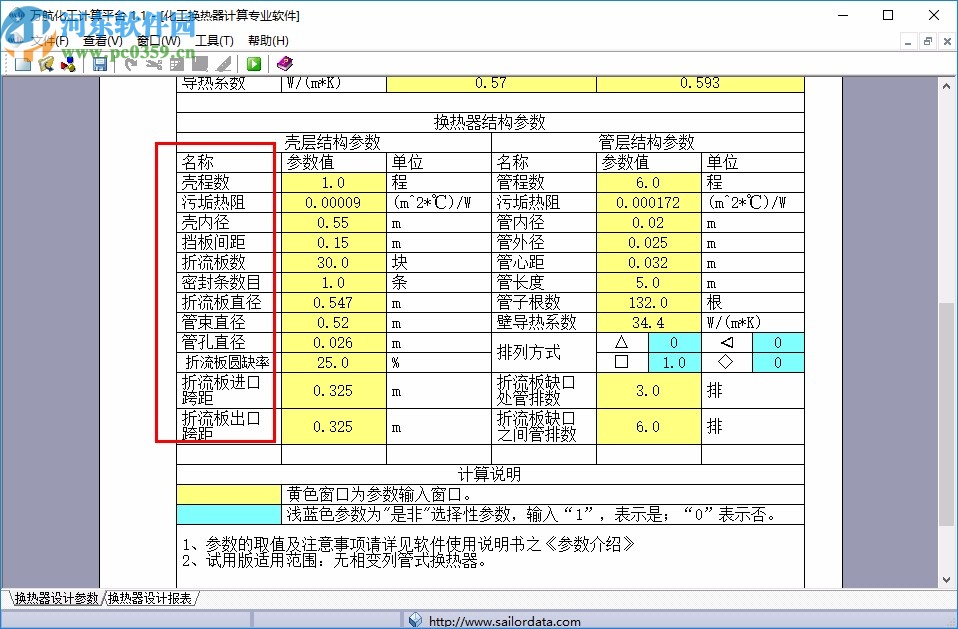Screen dimensions: 958x629
Task: Click the open file toolbar icon
Action: point(46,64)
